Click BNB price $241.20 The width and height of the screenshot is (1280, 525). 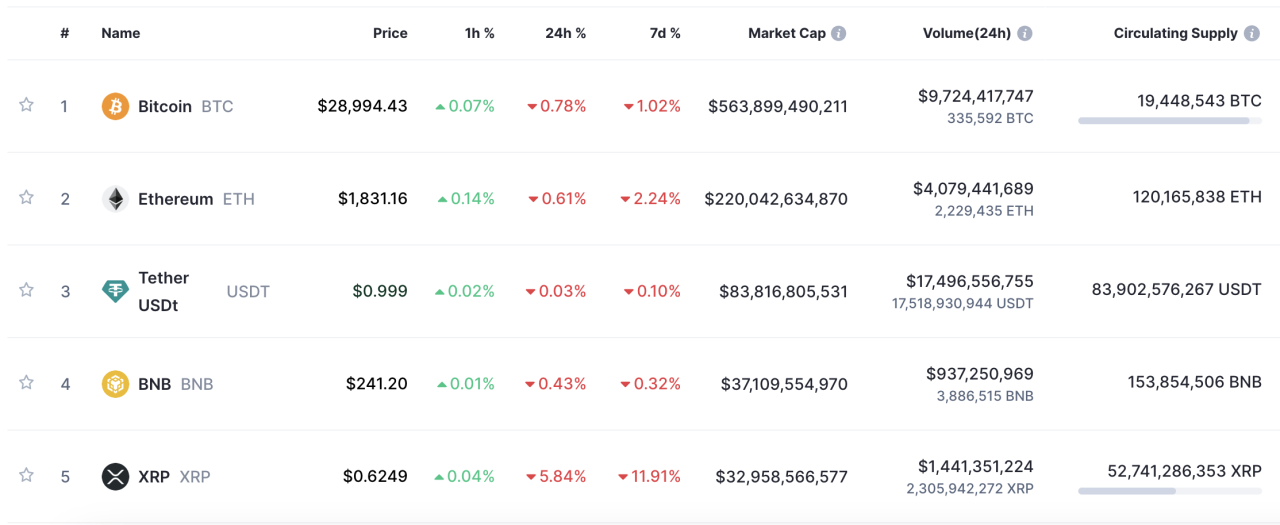pos(377,383)
